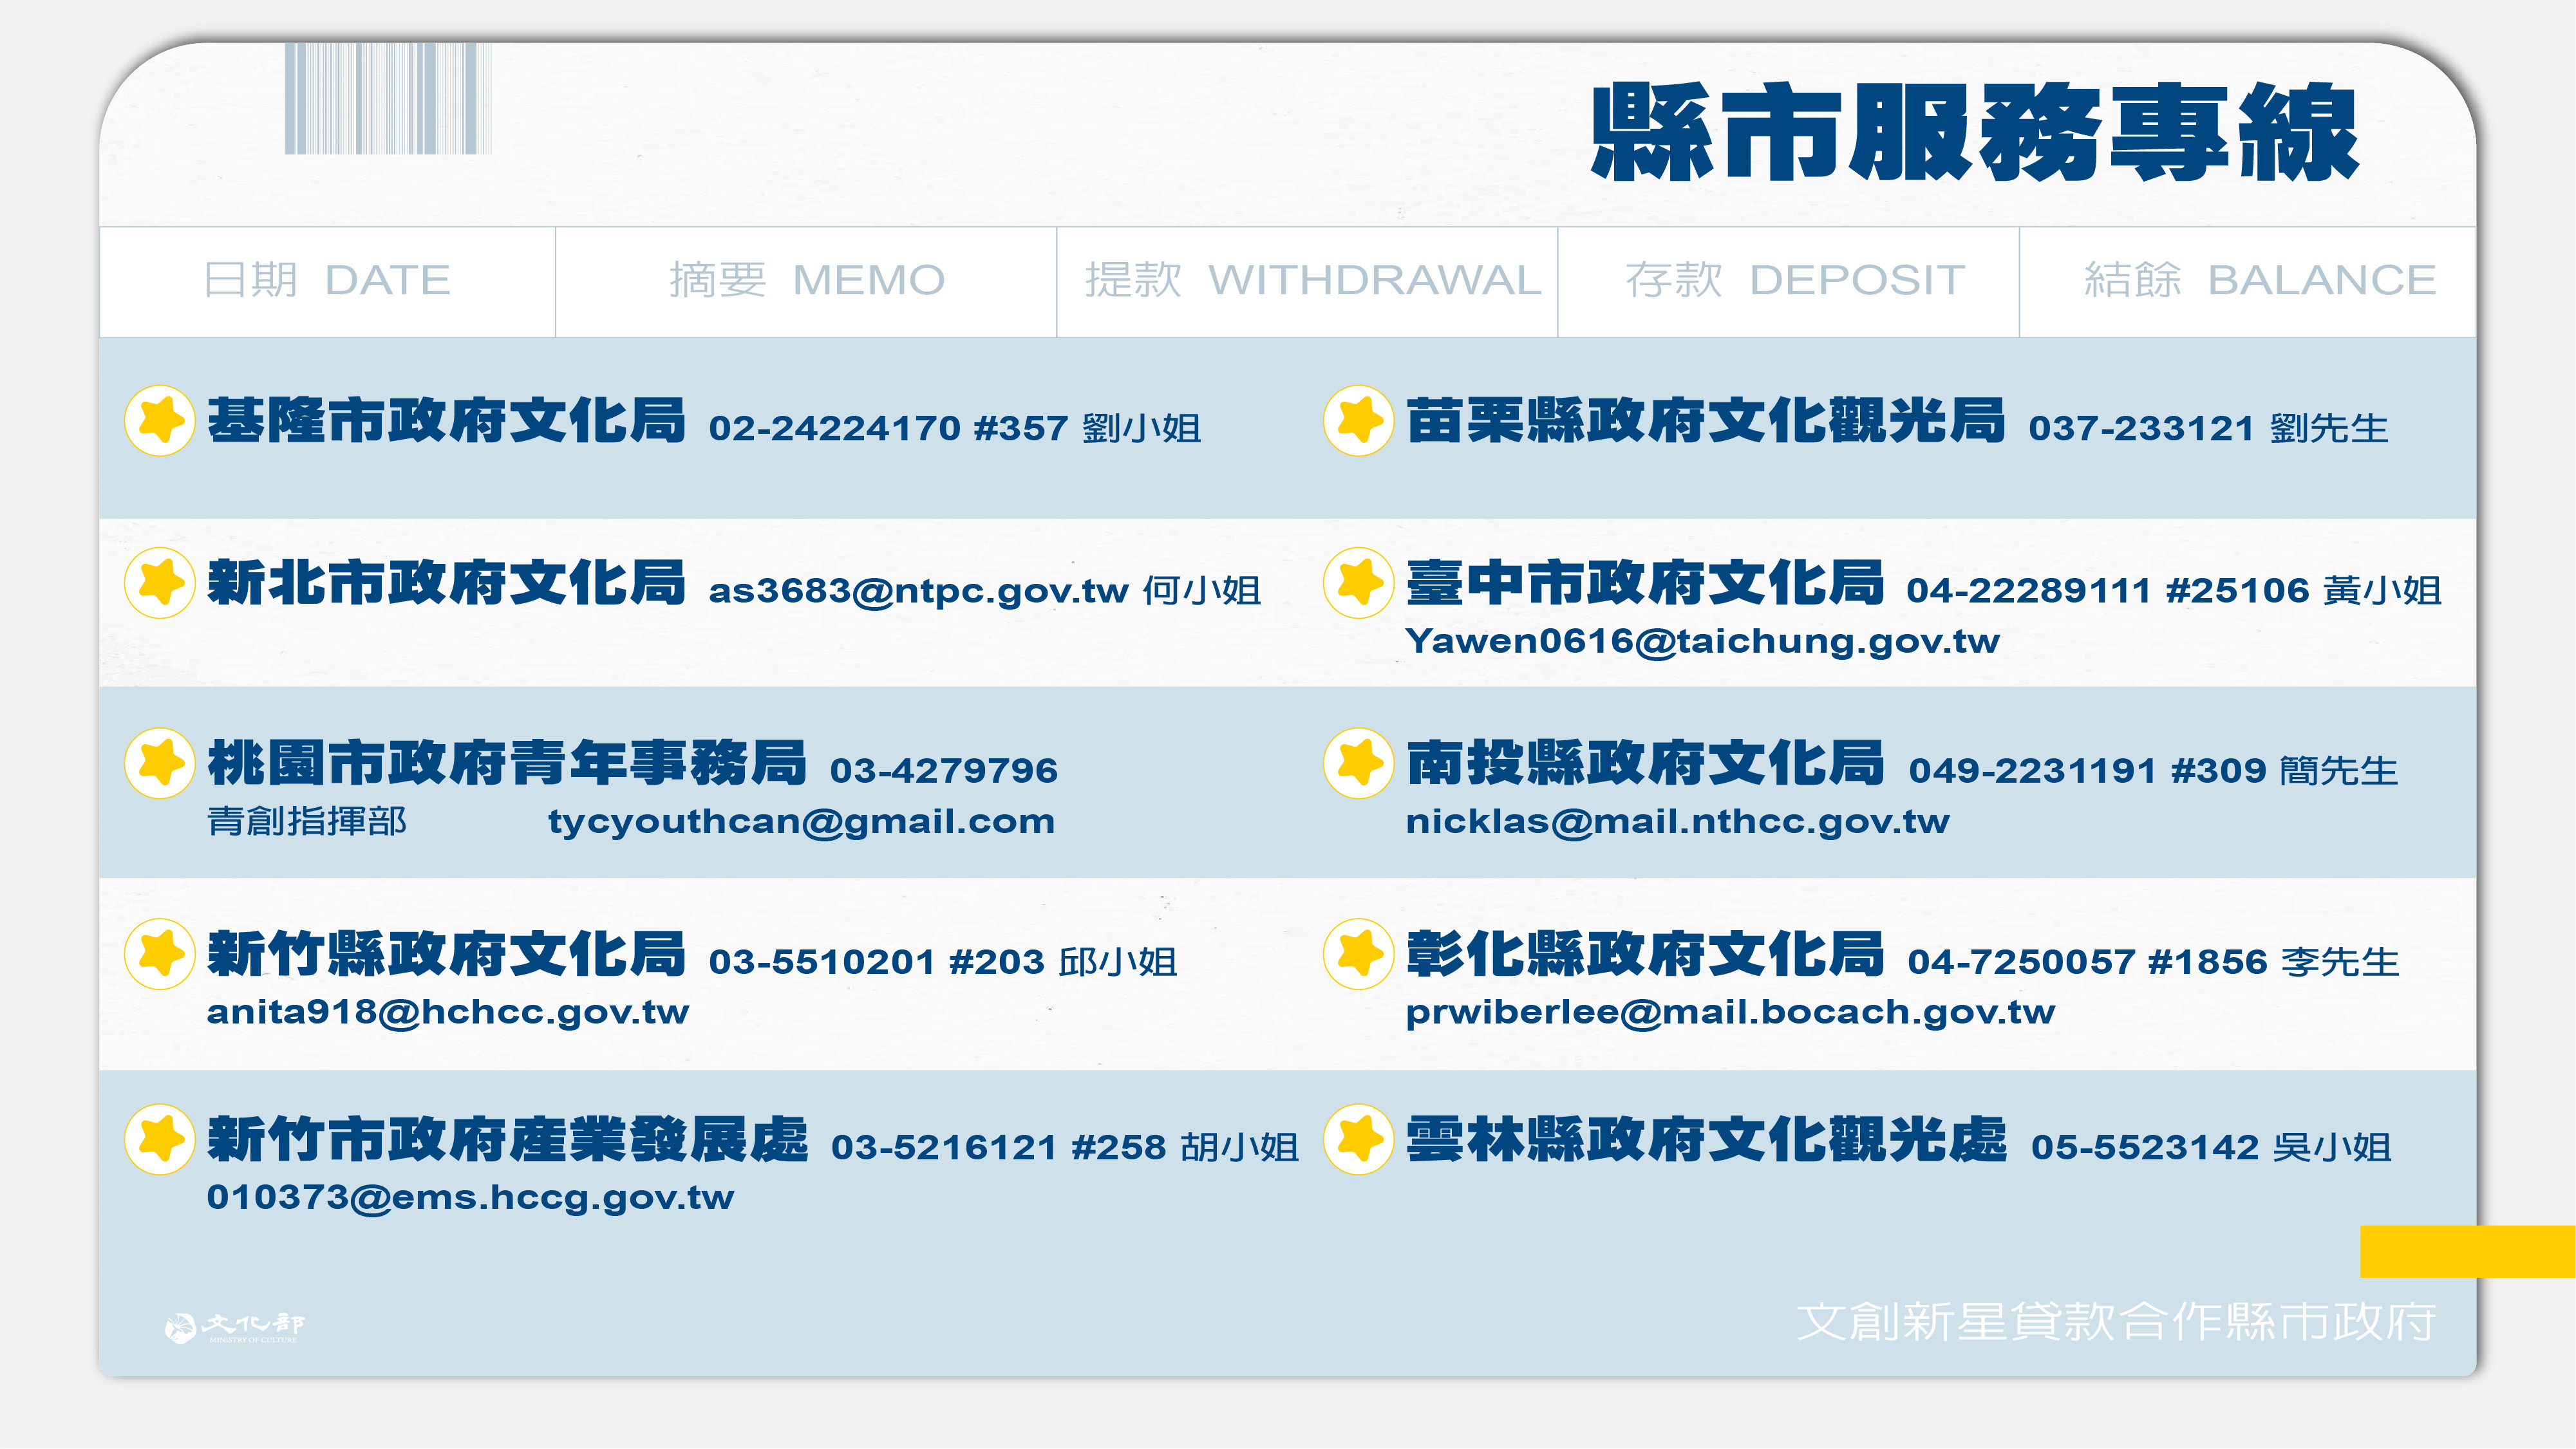Click star icon beside 新竹縣政府文化局
Screen dimensions: 2576x1449
click(159, 953)
